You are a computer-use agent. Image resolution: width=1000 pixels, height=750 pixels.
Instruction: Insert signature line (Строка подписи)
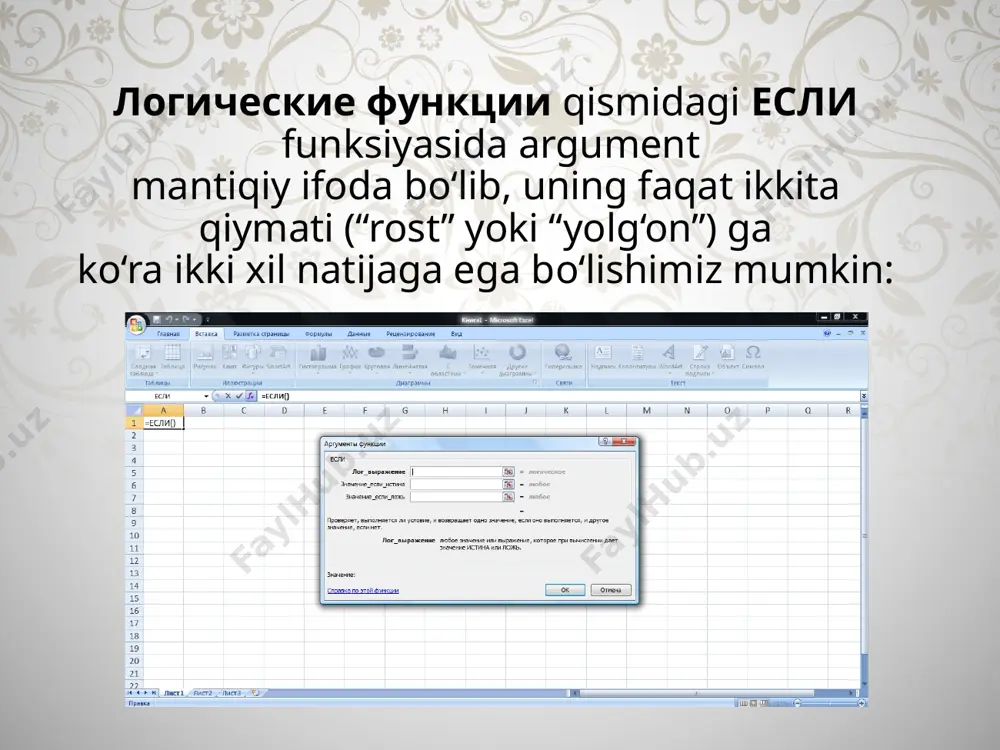(x=700, y=360)
